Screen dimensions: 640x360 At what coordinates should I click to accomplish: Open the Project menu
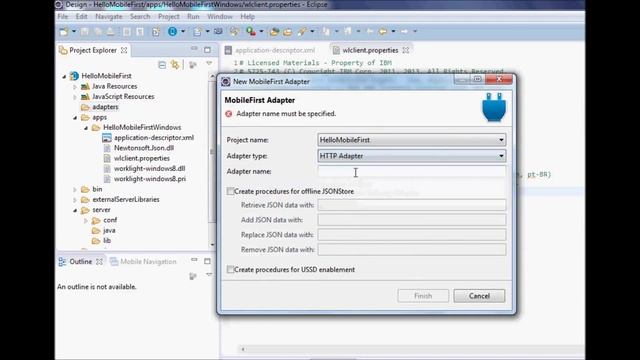pyautogui.click(x=169, y=17)
